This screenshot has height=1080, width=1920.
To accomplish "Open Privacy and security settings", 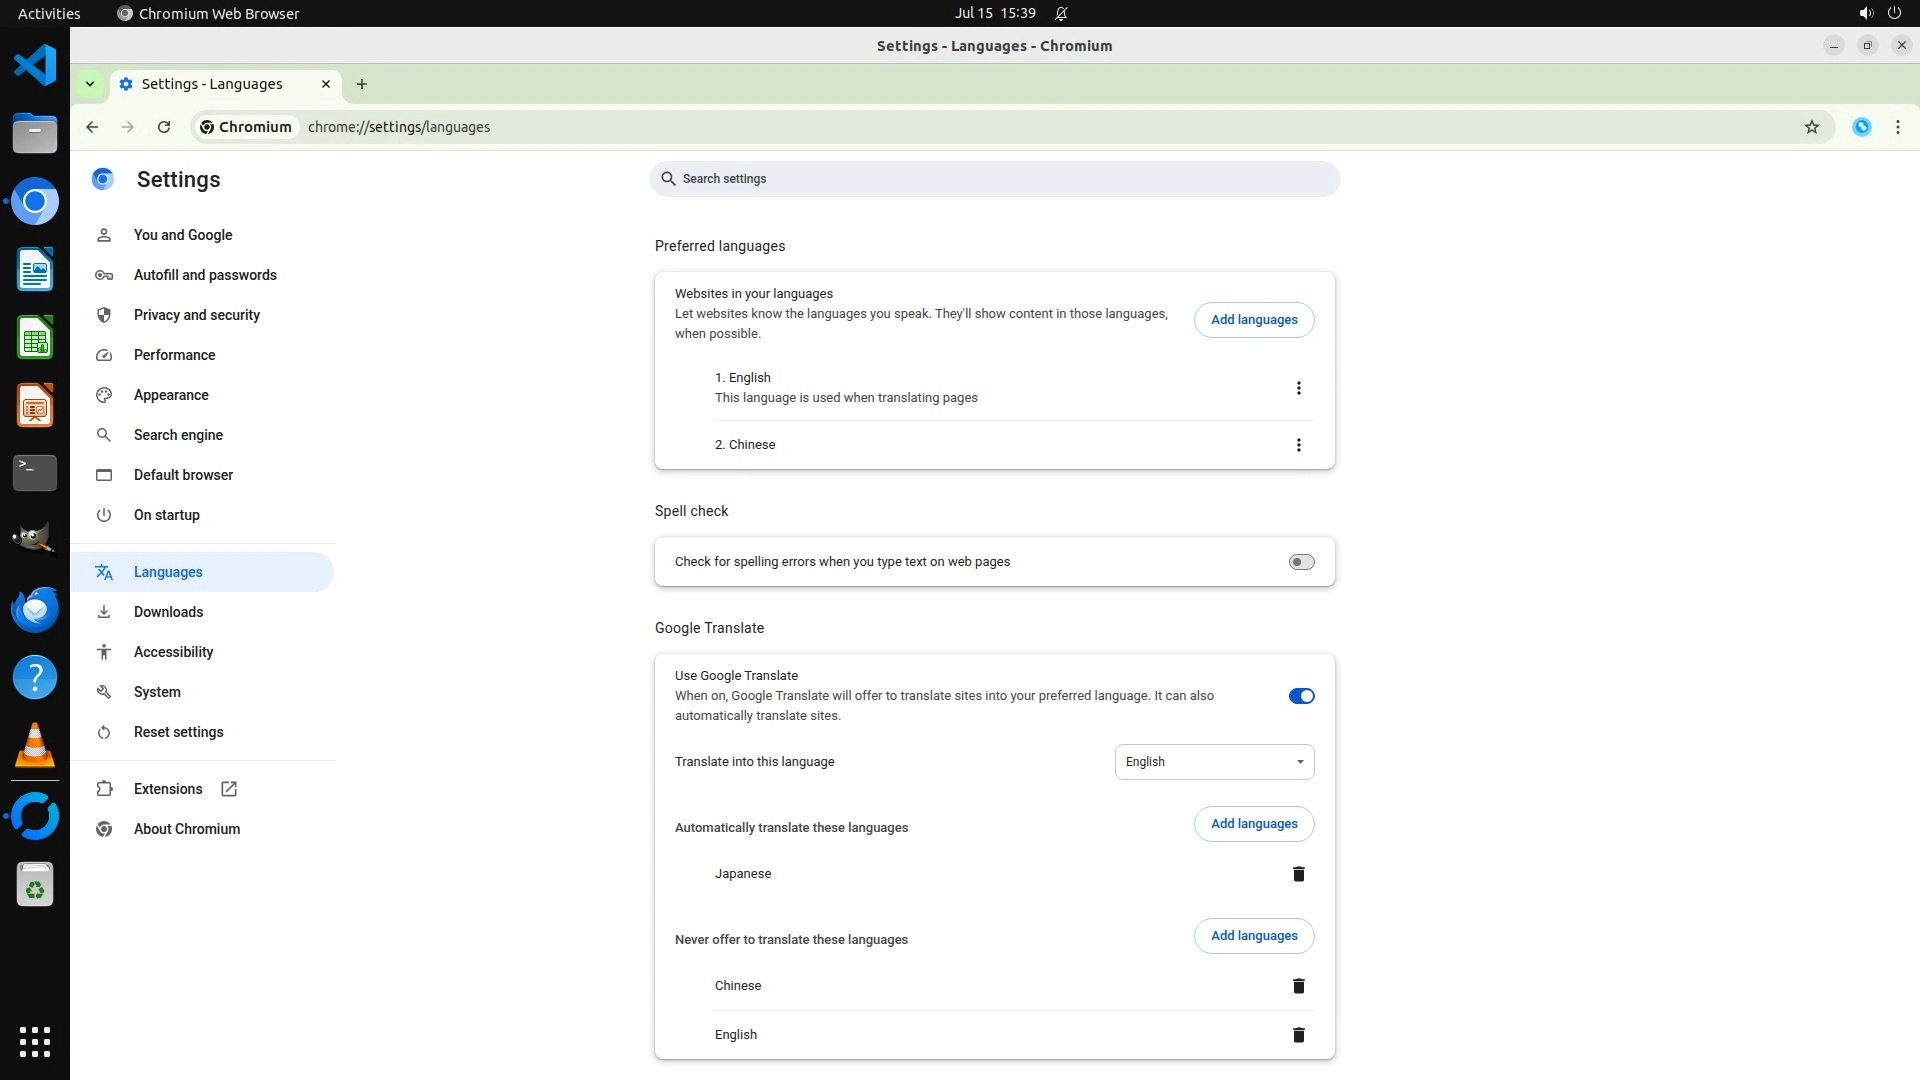I will (197, 315).
